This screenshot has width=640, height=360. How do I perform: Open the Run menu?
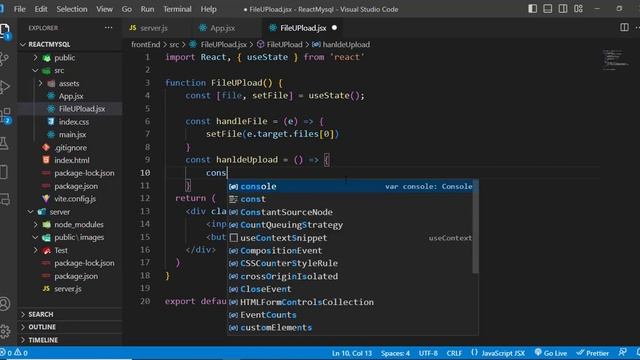[147, 9]
